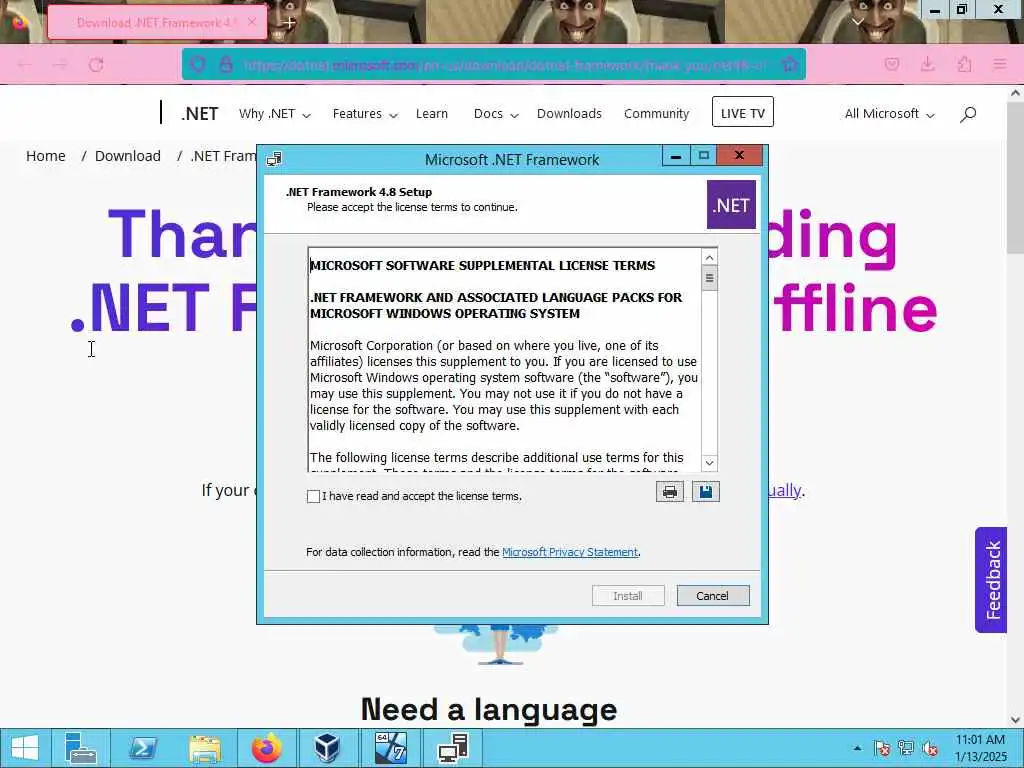
Task: Open the Firefox downloads panel
Action: pyautogui.click(x=927, y=64)
